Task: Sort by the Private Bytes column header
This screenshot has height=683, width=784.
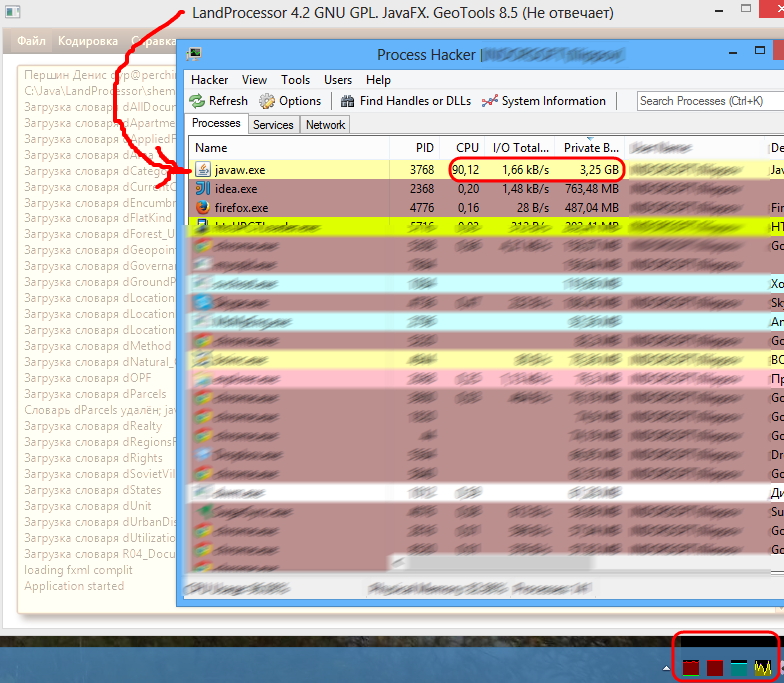Action: (590, 148)
